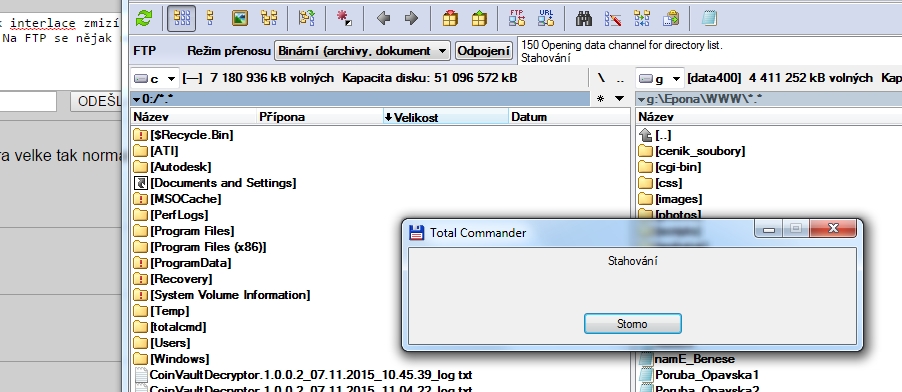Viewport: 902px width, 392px height.
Task: Go forward with the right arrow icon
Action: pyautogui.click(x=411, y=19)
